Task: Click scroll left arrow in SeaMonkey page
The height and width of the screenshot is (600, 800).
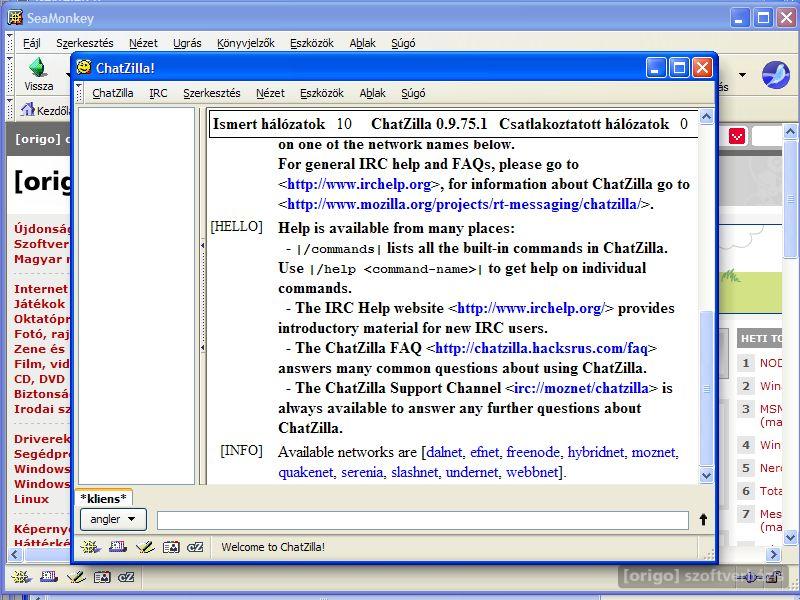Action: pyautogui.click(x=15, y=555)
